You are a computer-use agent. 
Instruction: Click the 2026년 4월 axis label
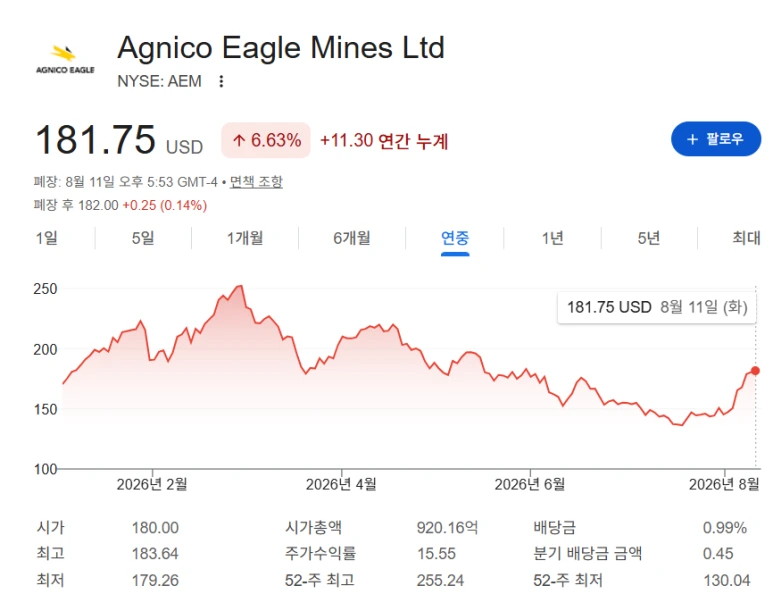point(341,485)
